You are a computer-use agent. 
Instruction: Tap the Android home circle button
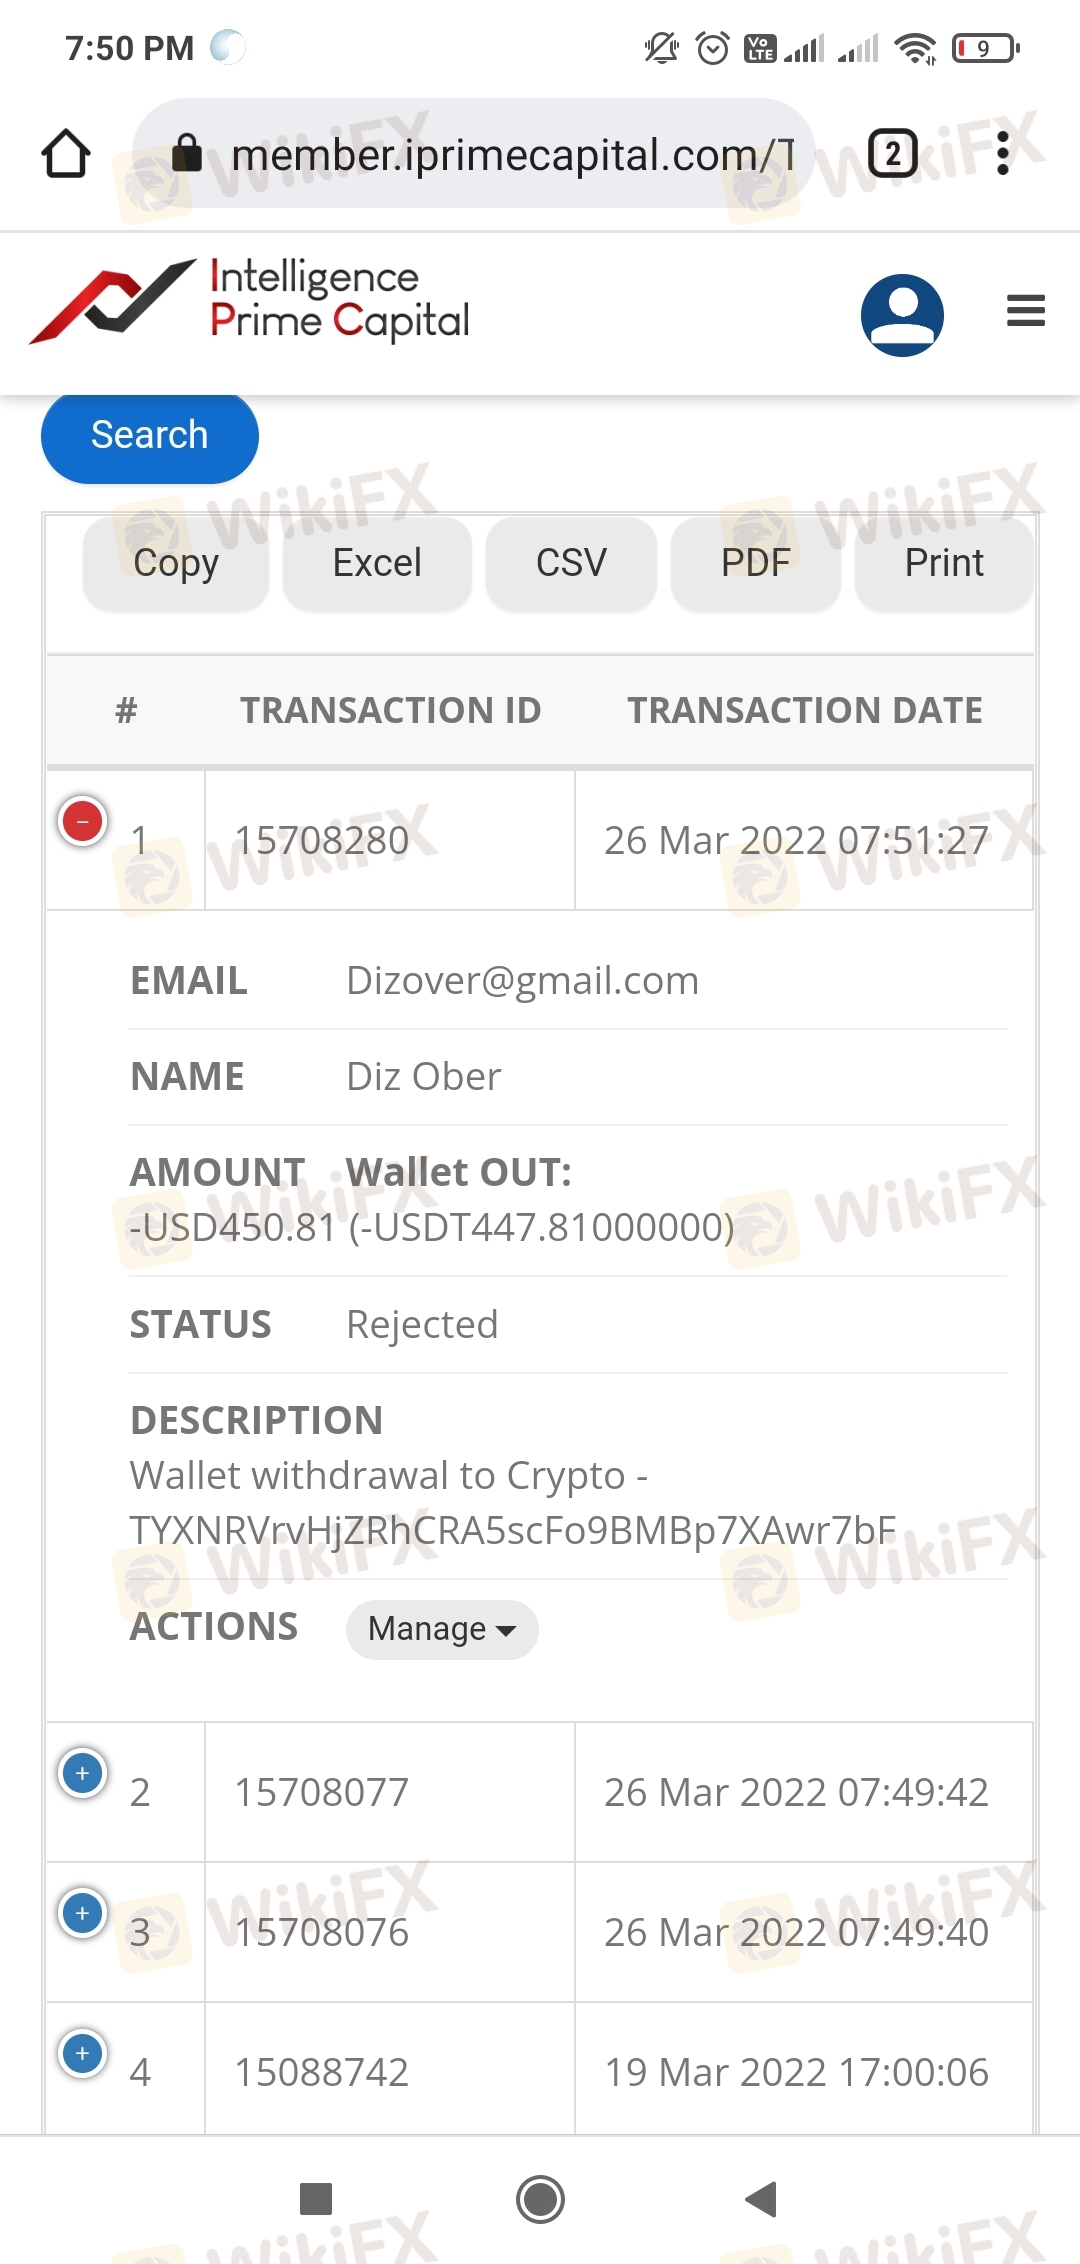click(x=540, y=2199)
